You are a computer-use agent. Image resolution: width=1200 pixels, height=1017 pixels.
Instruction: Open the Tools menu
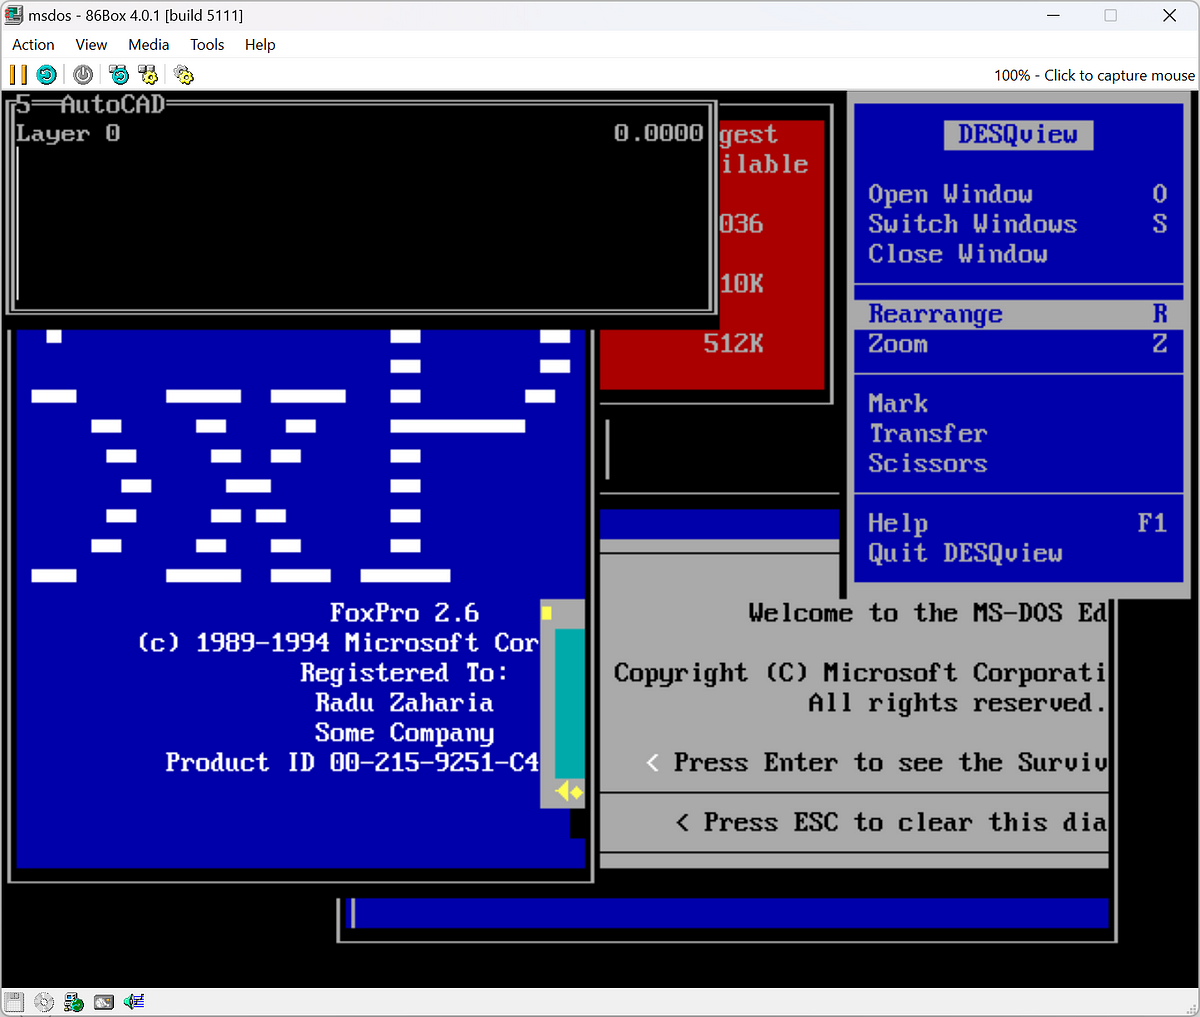(x=207, y=45)
